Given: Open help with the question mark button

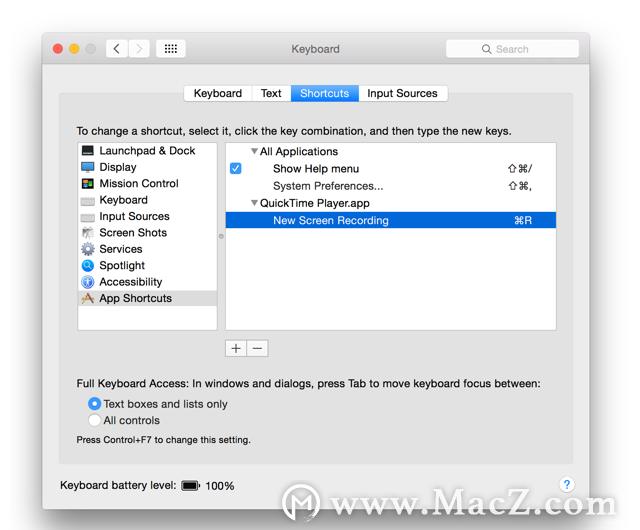Looking at the screenshot, I should (x=567, y=485).
